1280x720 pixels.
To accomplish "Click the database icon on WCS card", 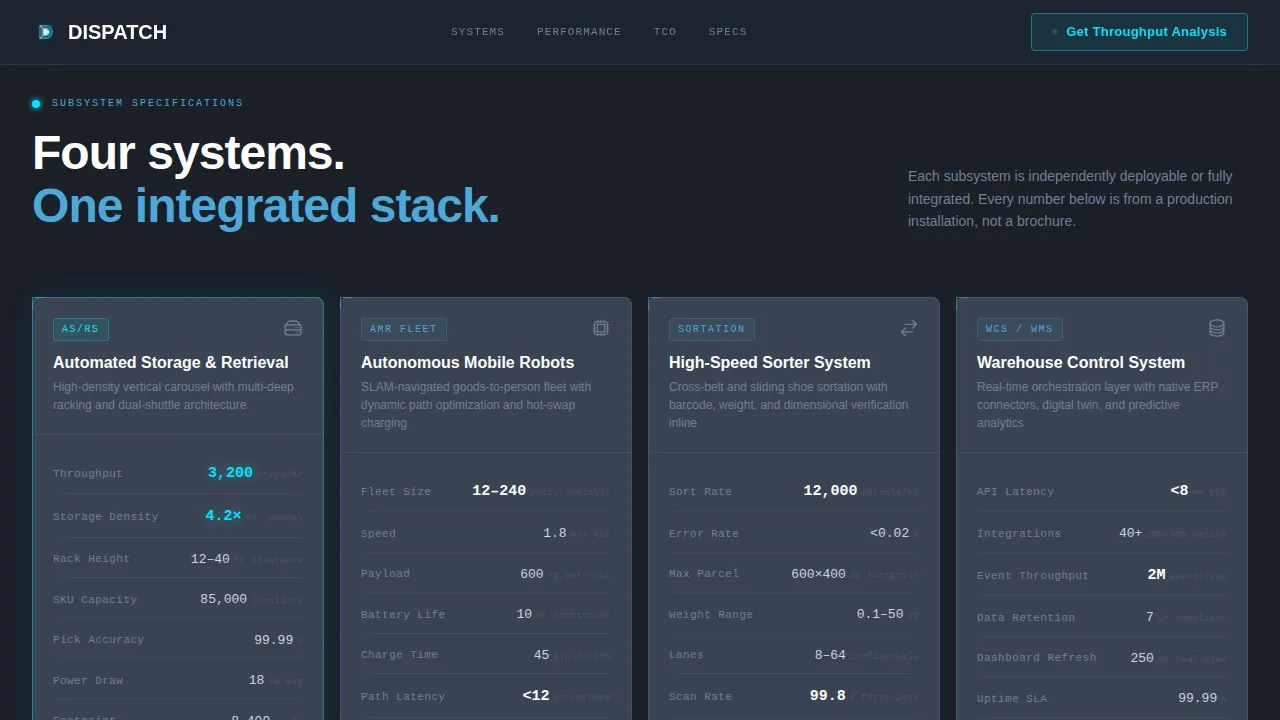I will tap(1217, 328).
